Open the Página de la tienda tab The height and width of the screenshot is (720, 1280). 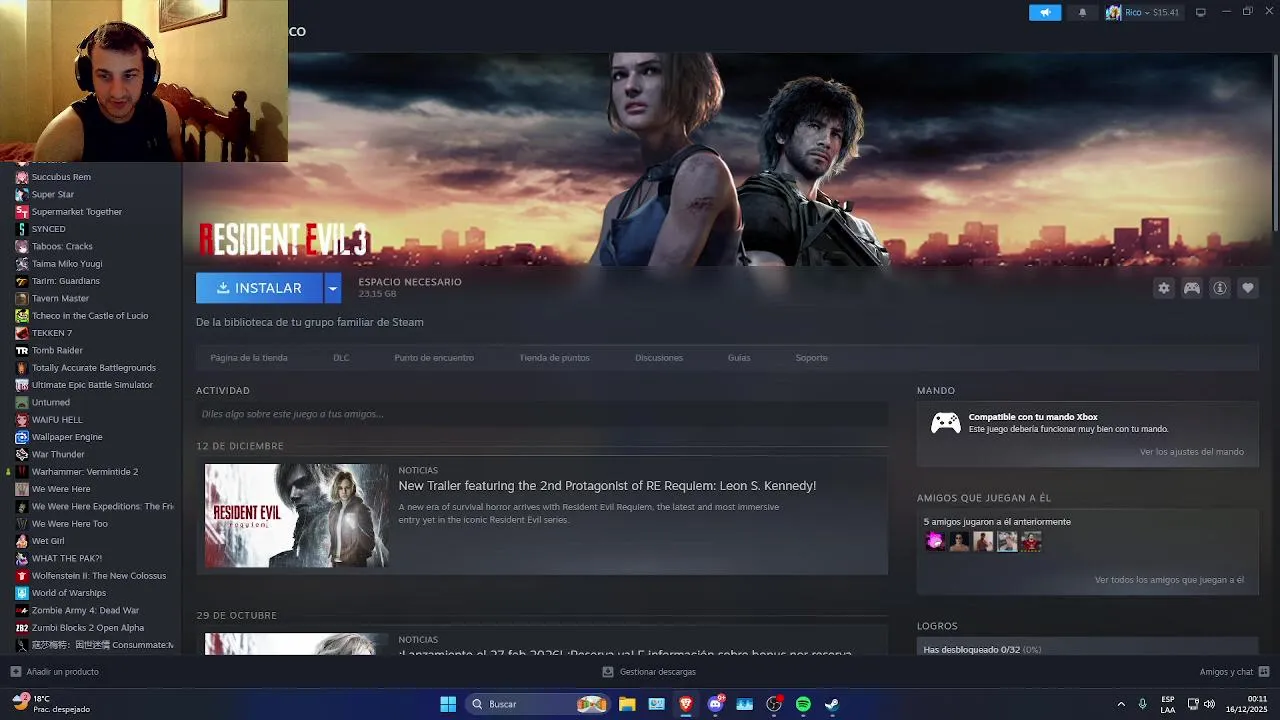pos(249,357)
